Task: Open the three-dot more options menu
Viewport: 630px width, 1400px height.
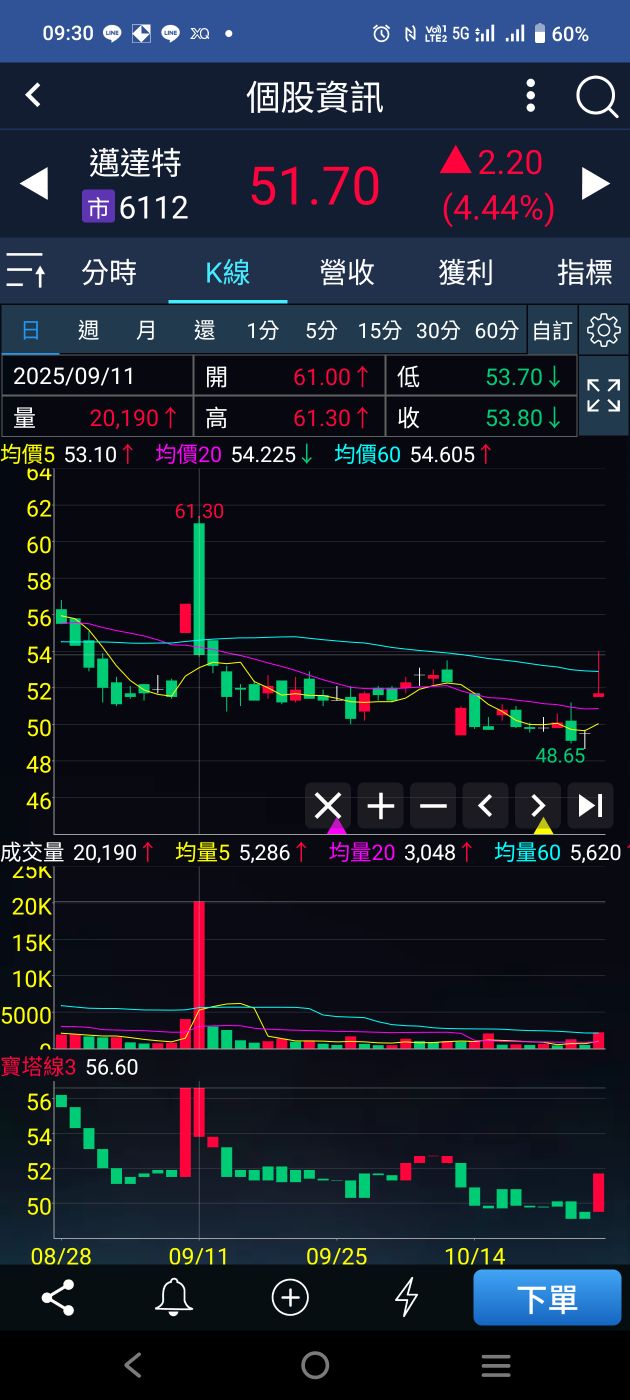Action: (531, 96)
